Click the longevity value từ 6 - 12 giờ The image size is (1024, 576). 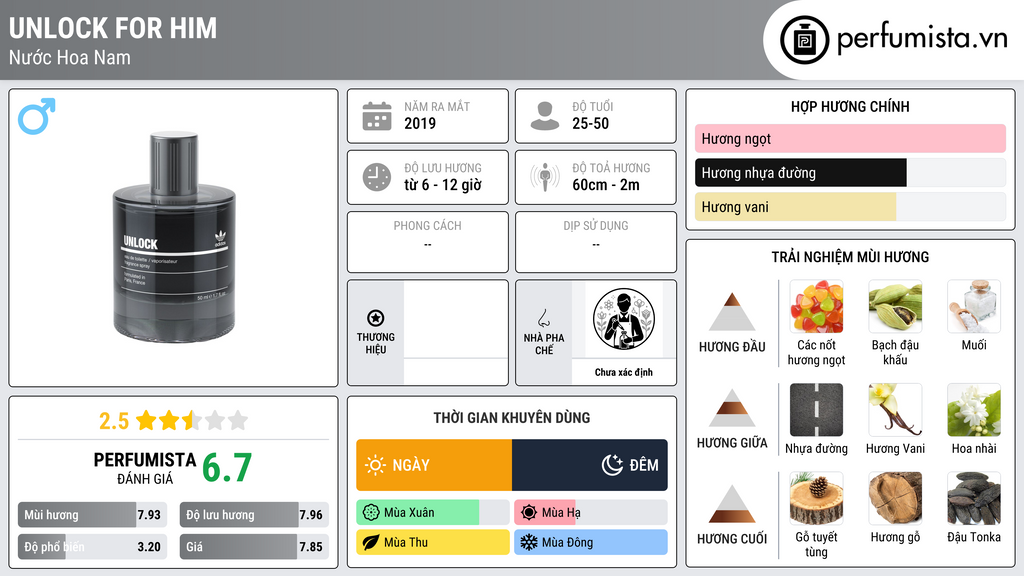tap(443, 185)
